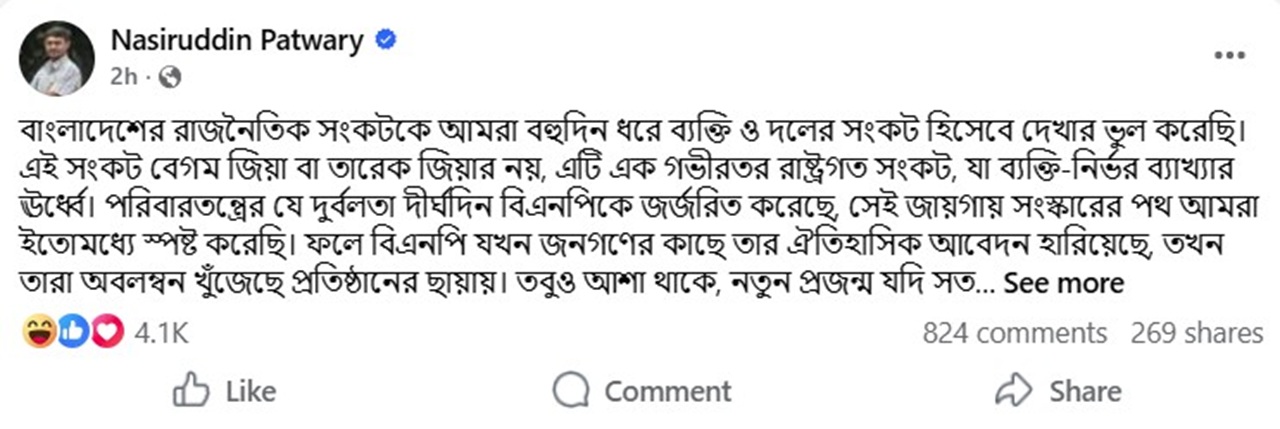Open the three-dot post options menu

tap(1228, 57)
